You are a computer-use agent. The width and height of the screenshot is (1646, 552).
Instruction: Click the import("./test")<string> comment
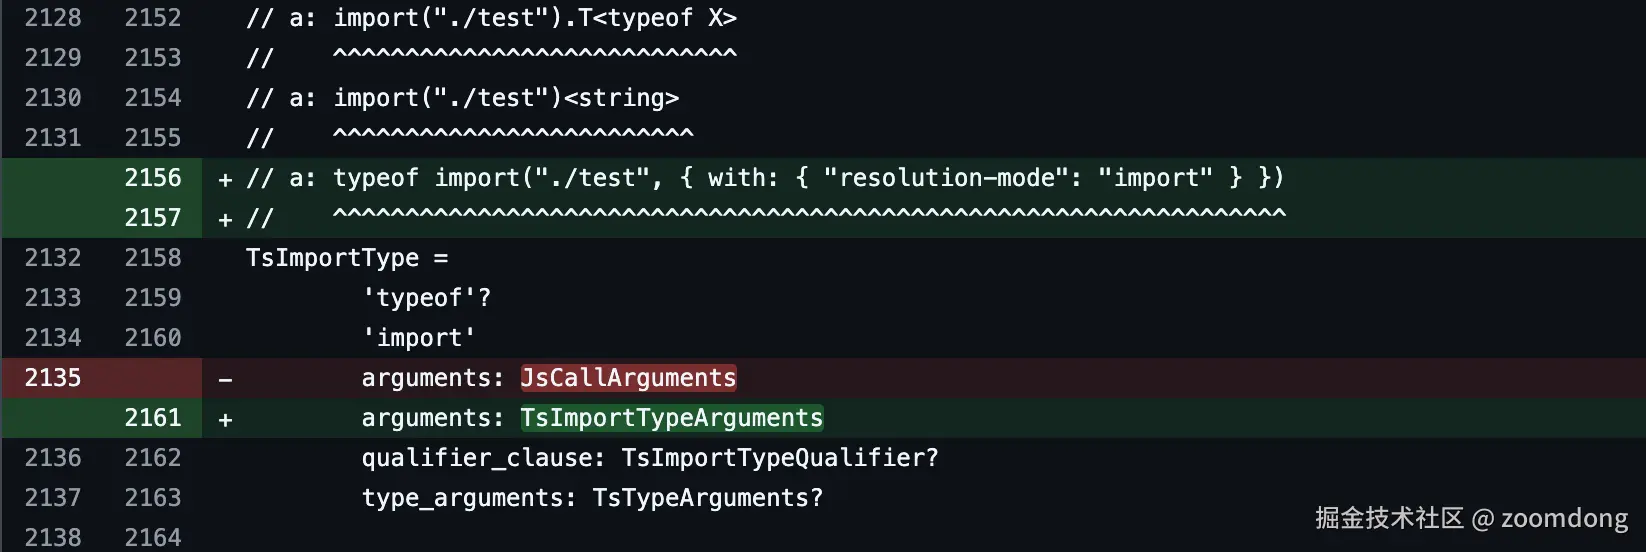(506, 98)
